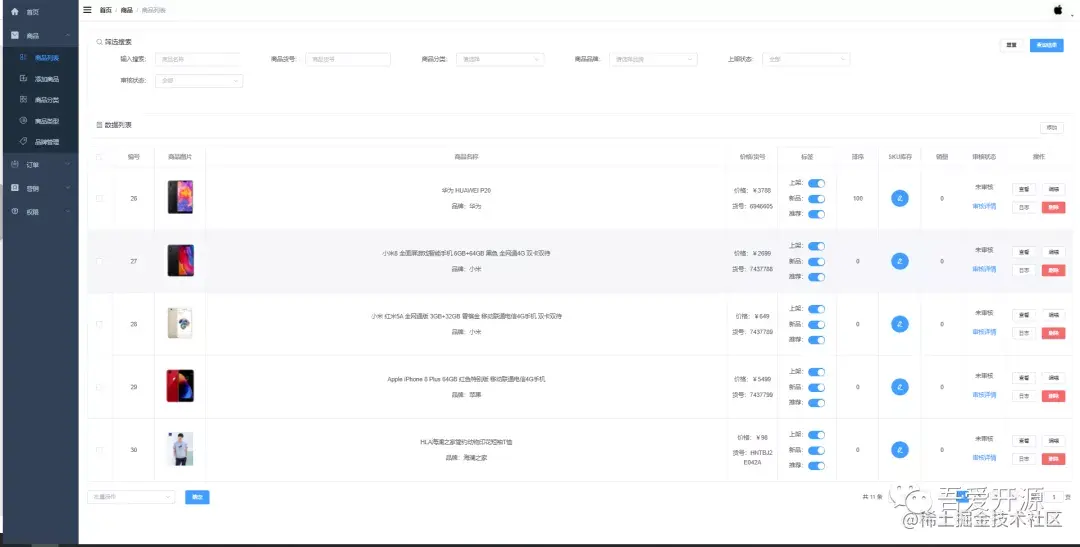Click the 小米8 product image in row 27
1080x547 pixels.
[180, 260]
